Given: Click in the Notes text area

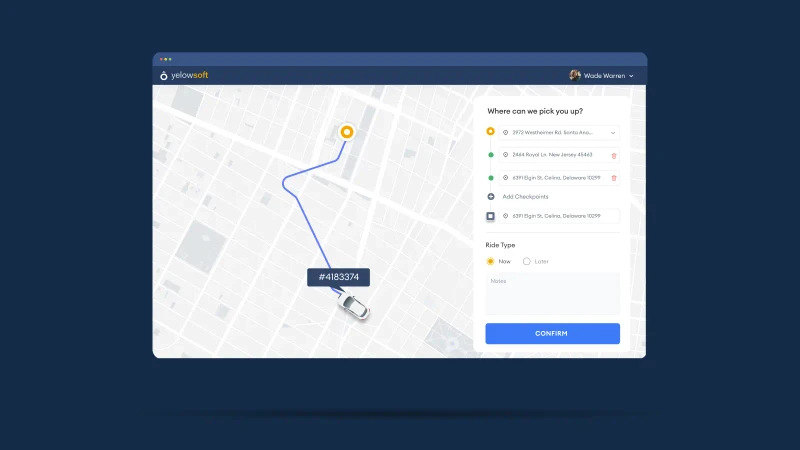Looking at the screenshot, I should point(552,294).
